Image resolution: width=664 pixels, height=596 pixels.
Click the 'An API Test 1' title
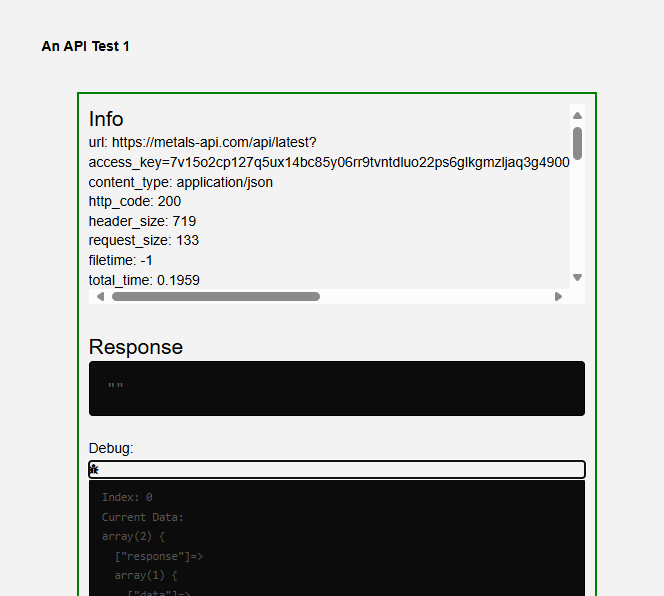point(85,46)
